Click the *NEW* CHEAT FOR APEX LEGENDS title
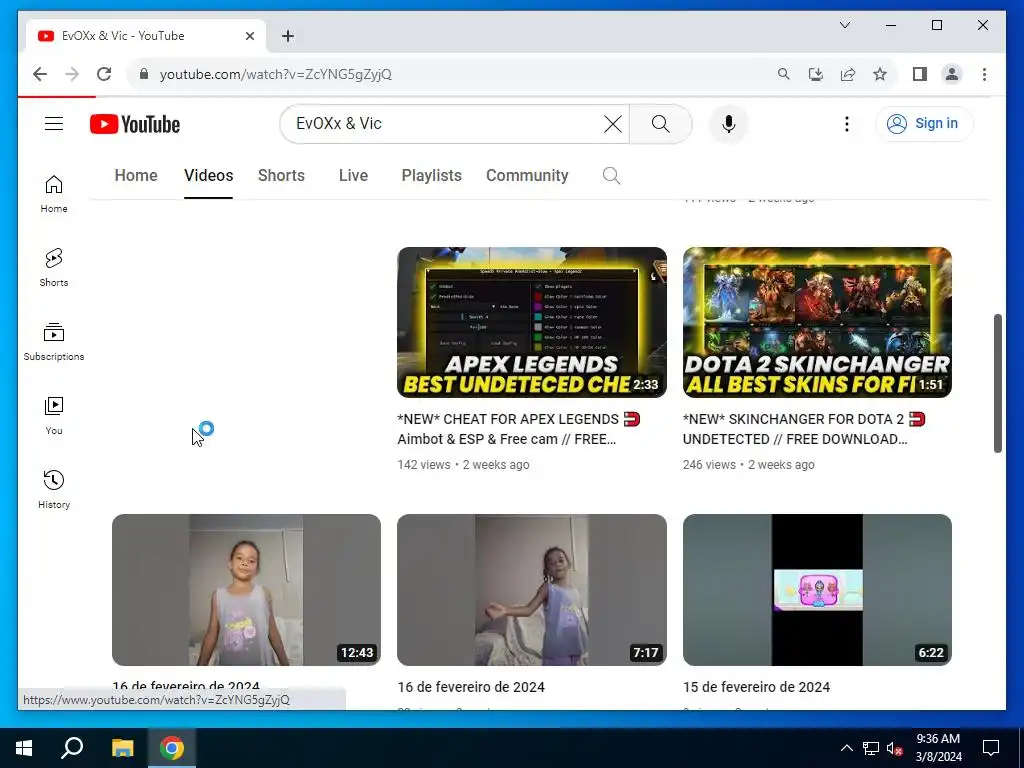The width and height of the screenshot is (1024, 768). pos(519,429)
